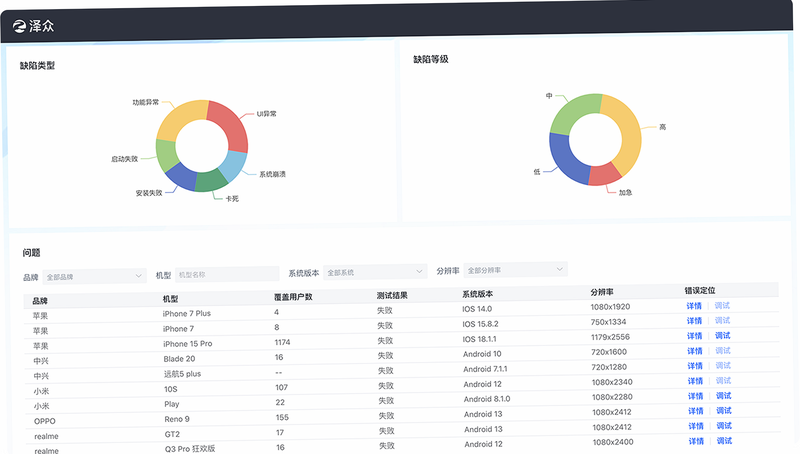
Task: Click 调试 for 10S row
Action: (723, 381)
